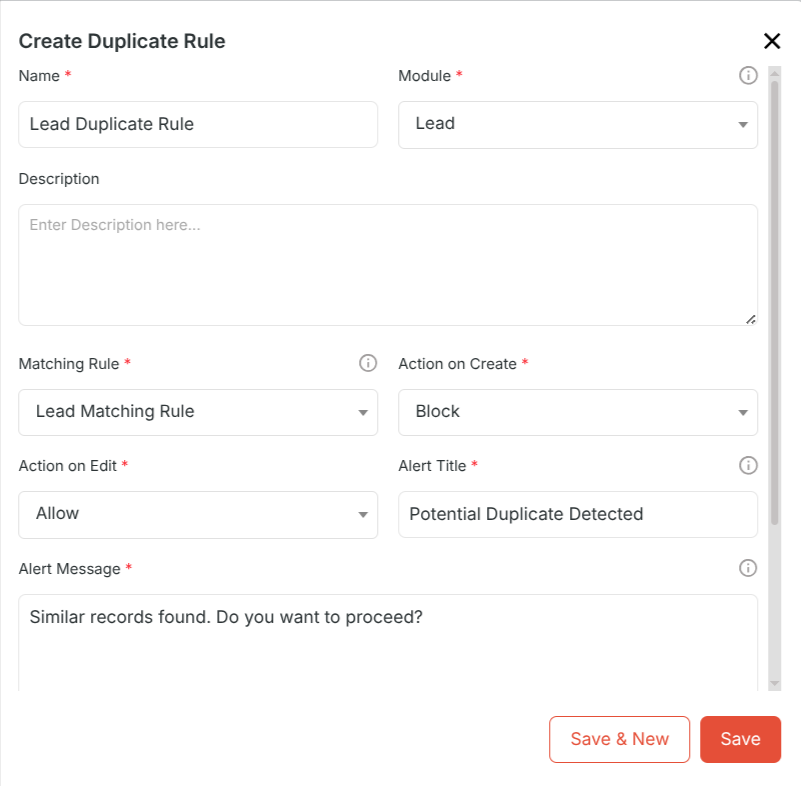This screenshot has width=801, height=786.
Task: Close the Create Duplicate Rule dialog
Action: coord(772,41)
